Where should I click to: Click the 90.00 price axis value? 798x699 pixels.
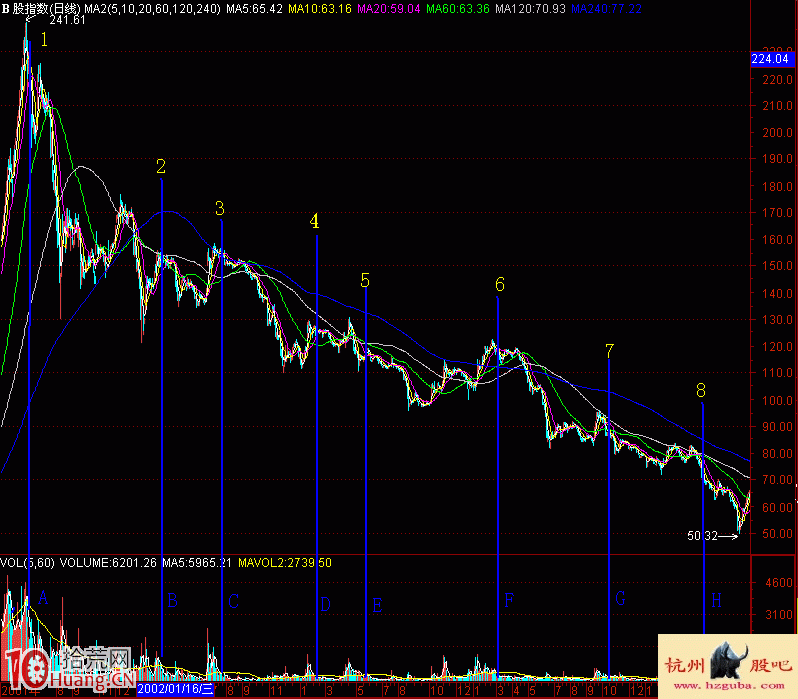(x=777, y=427)
